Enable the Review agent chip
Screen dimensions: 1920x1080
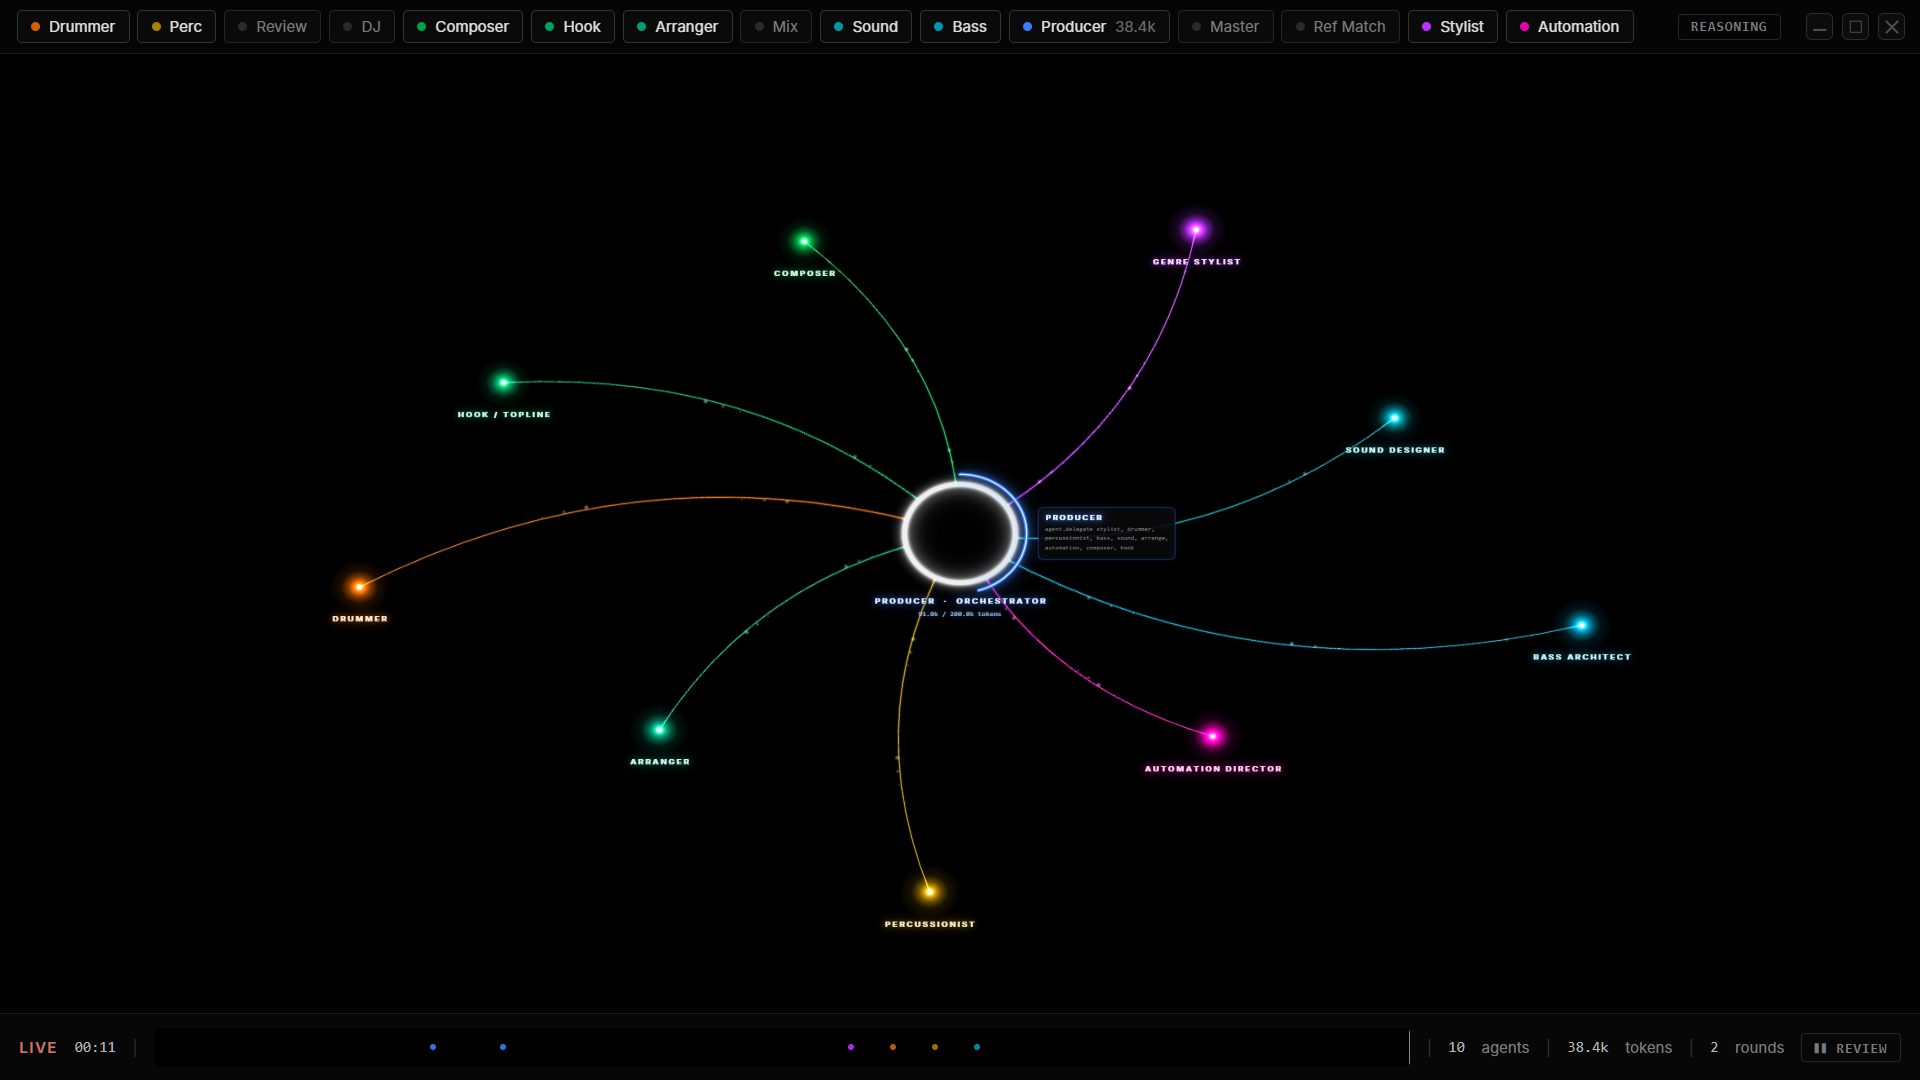coord(272,27)
